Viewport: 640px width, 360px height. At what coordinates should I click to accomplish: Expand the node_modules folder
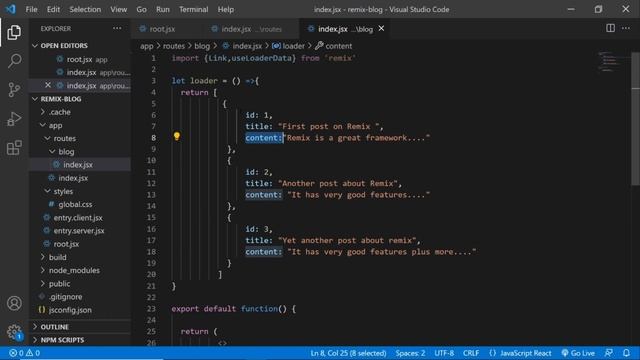(x=80, y=270)
